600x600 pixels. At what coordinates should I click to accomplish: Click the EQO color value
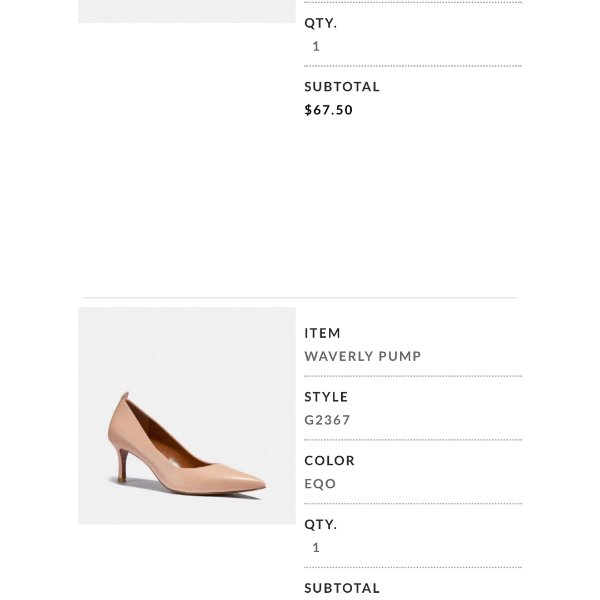point(320,484)
